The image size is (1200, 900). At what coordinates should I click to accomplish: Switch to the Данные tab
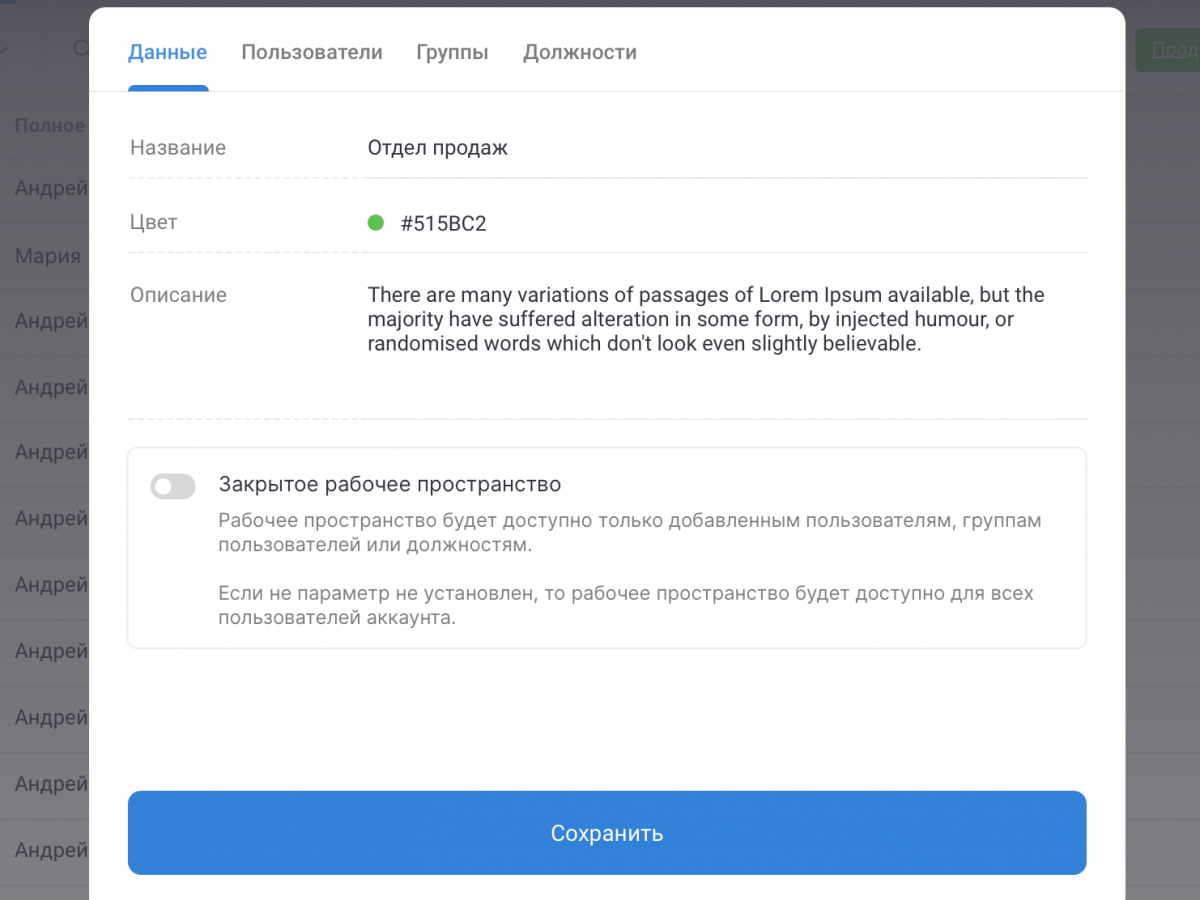coord(168,53)
